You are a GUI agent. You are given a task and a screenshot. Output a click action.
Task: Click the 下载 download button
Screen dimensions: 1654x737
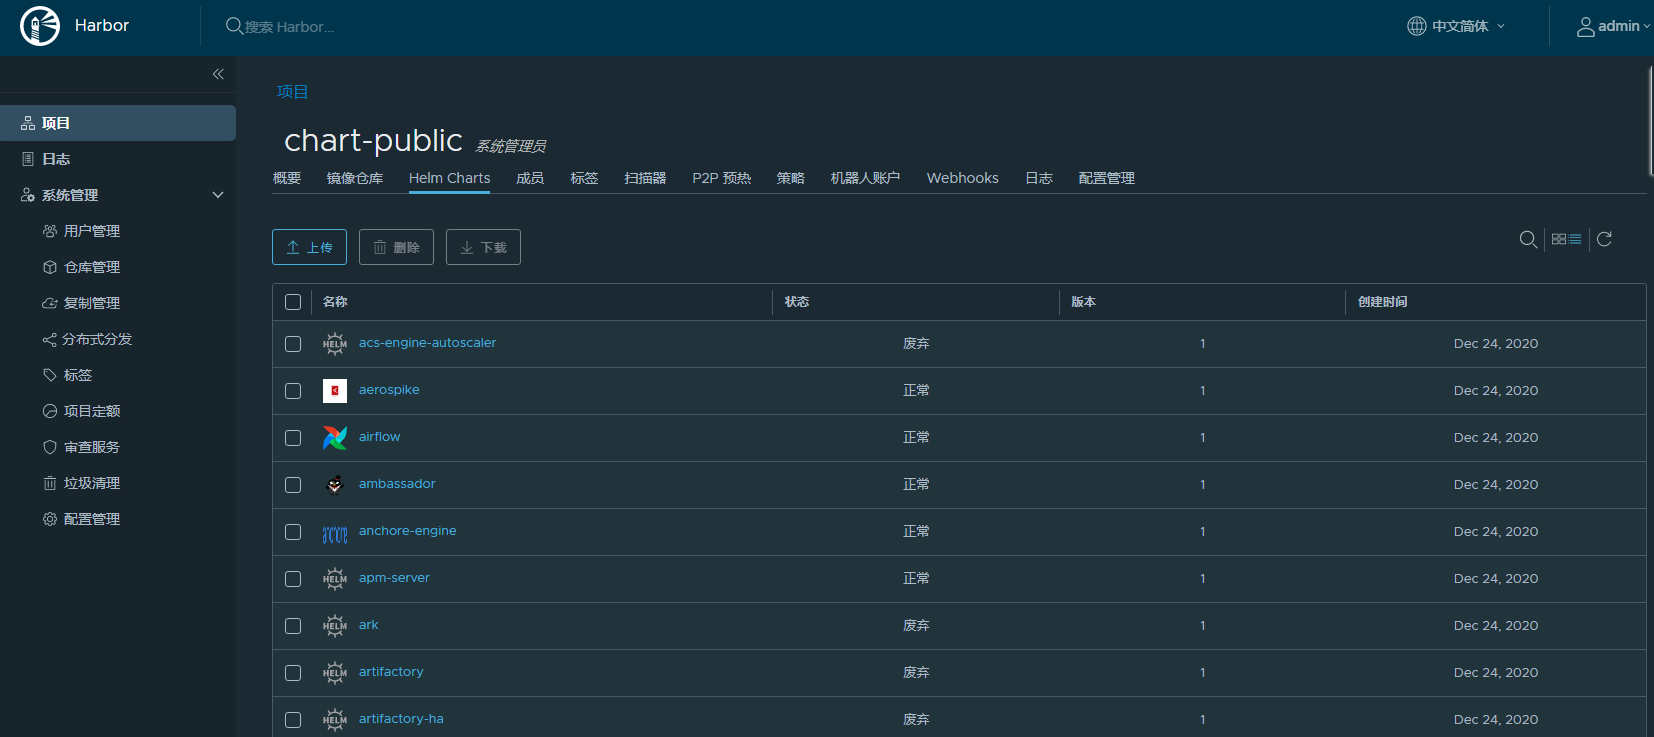[x=483, y=247]
